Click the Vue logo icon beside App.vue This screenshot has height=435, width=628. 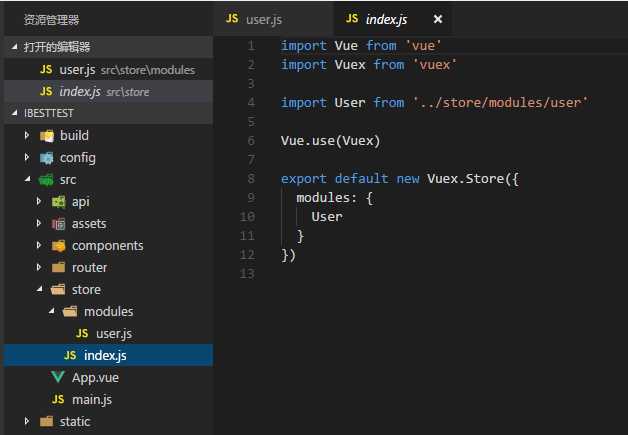tap(58, 377)
